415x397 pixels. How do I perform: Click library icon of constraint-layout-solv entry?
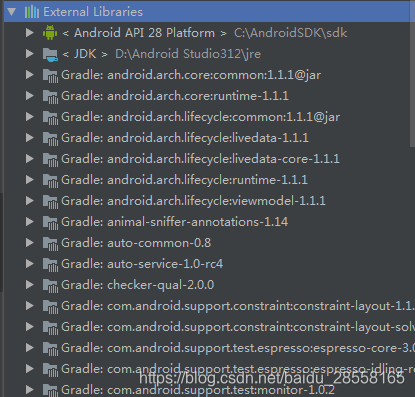[x=50, y=328]
